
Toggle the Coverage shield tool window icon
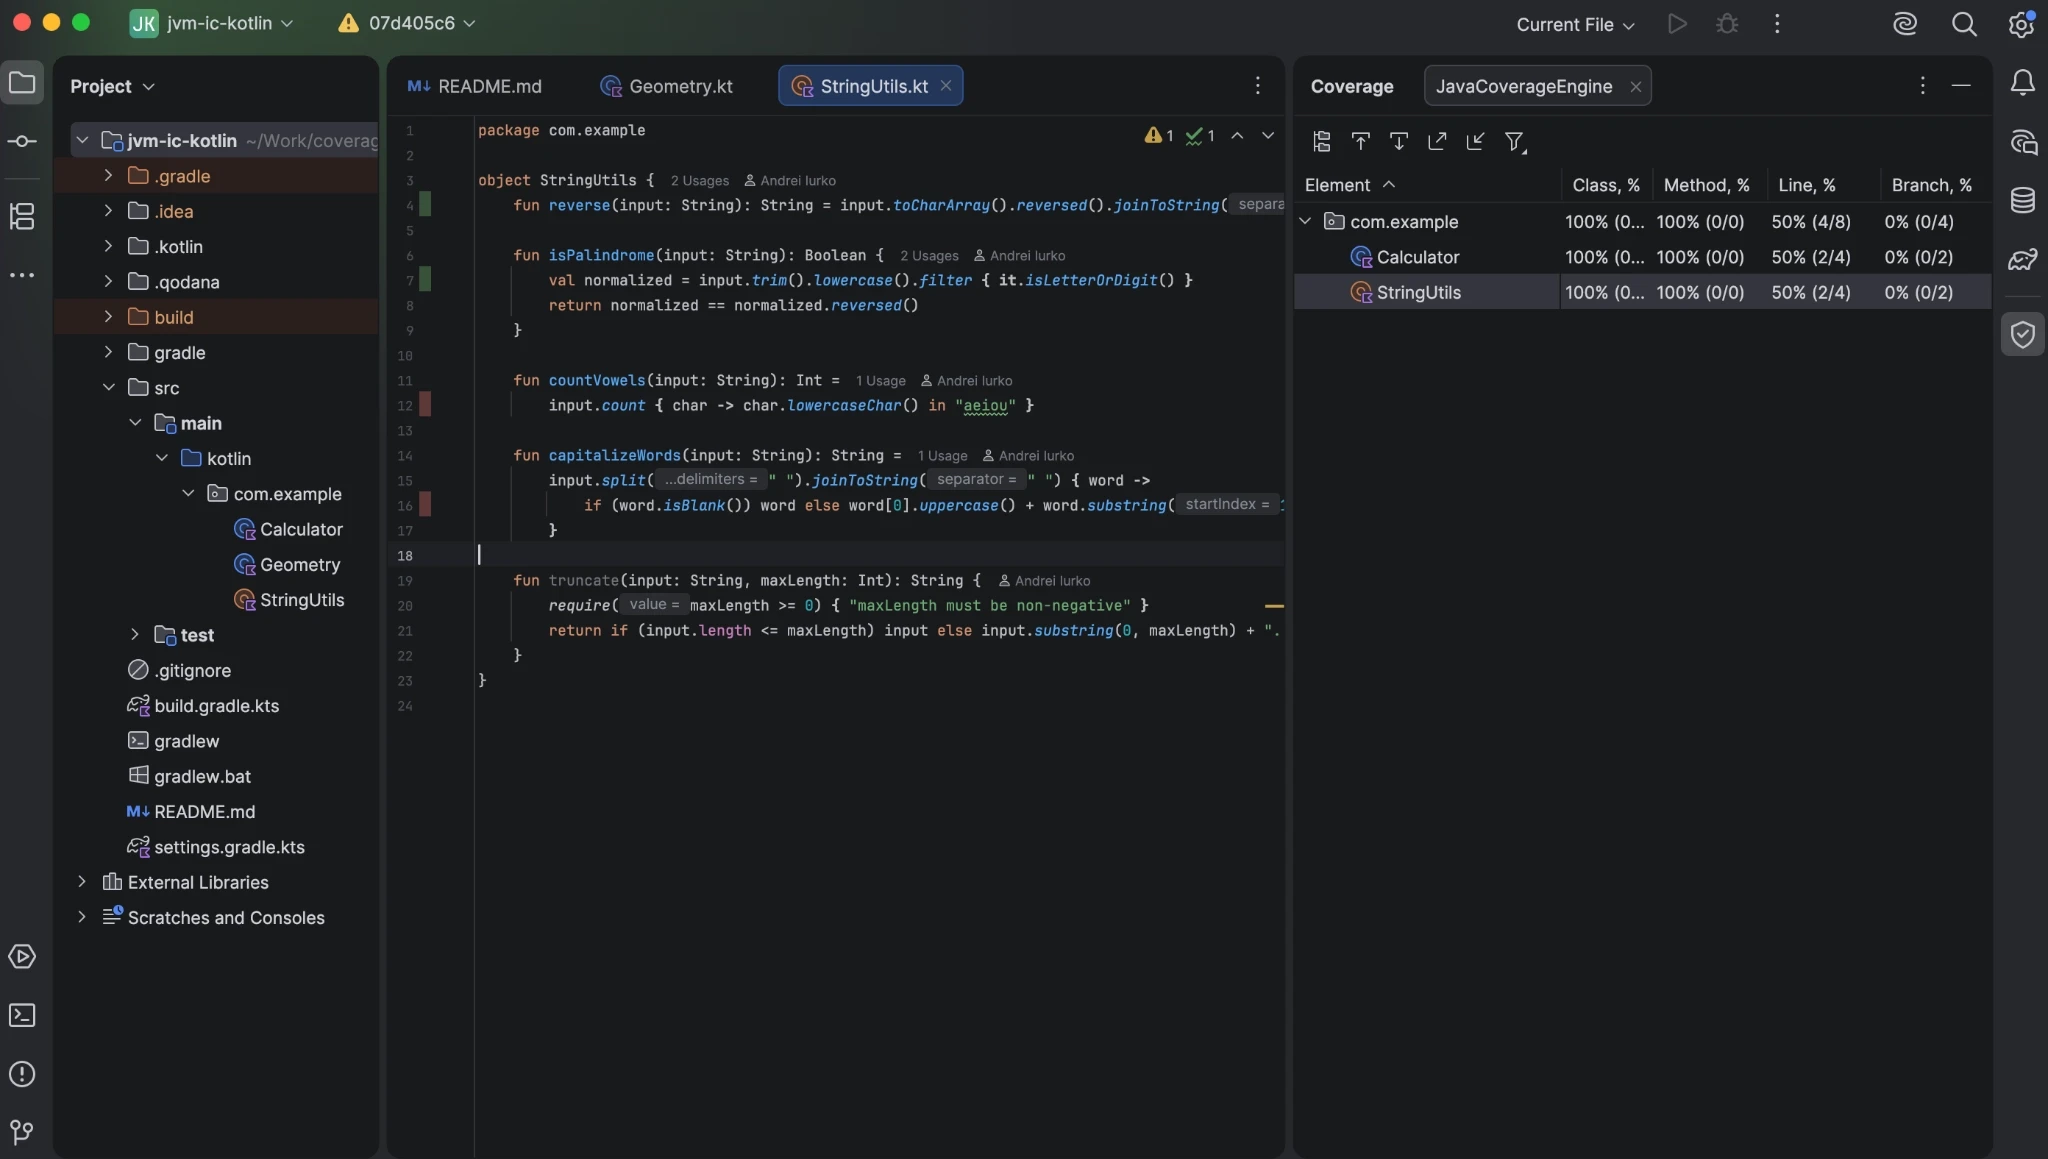tap(2023, 334)
